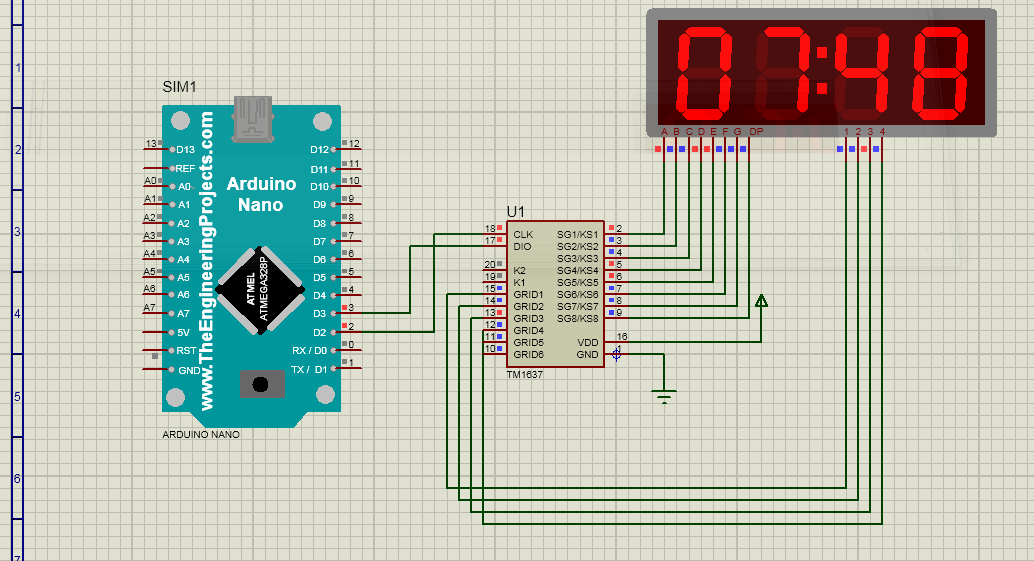Screen dimensions: 1034x561
Task: Click the SG5/KS5 pin on TM1637
Action: point(578,283)
